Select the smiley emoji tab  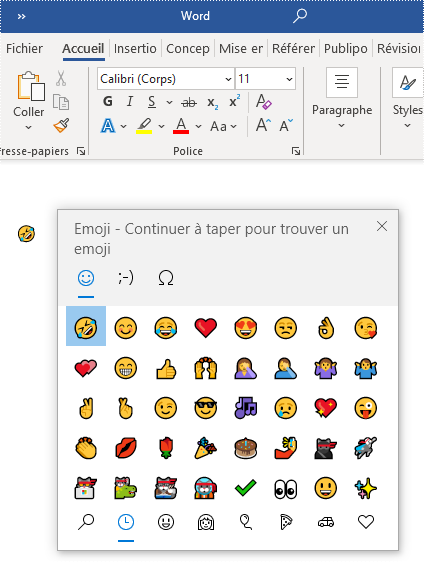(x=86, y=278)
